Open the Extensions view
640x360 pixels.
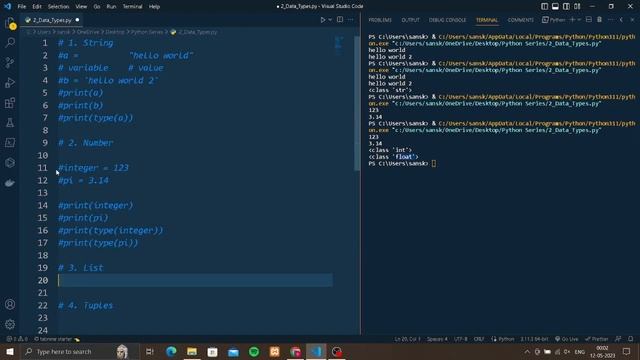[10, 102]
